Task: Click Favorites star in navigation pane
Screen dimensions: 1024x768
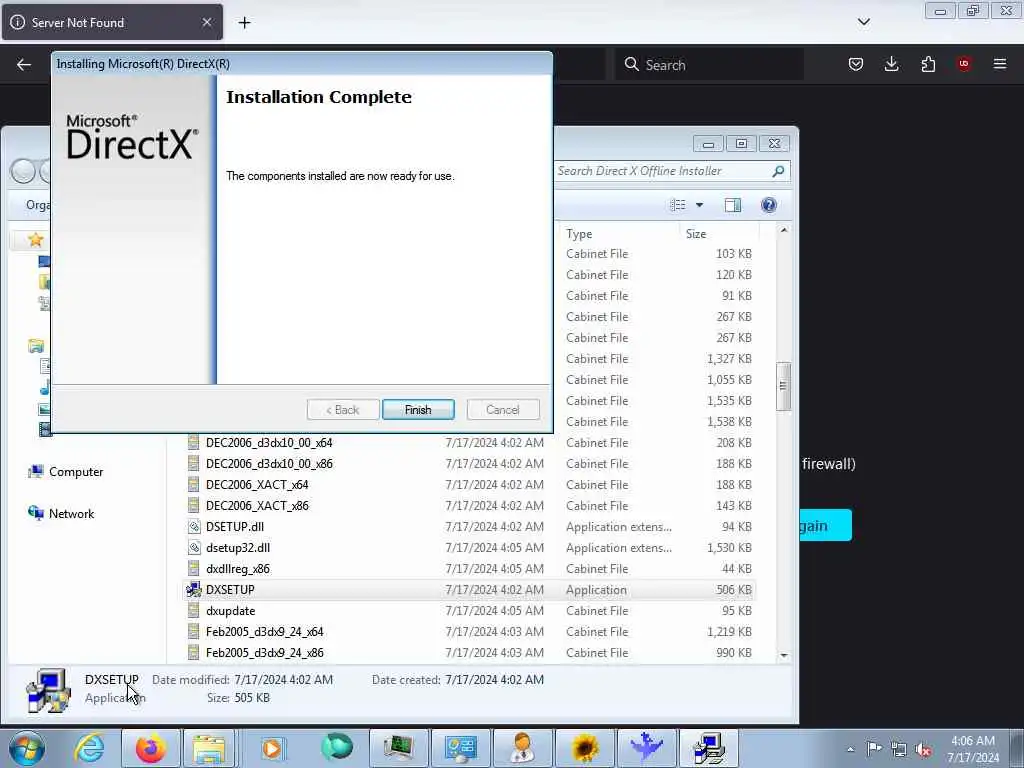Action: (x=36, y=240)
